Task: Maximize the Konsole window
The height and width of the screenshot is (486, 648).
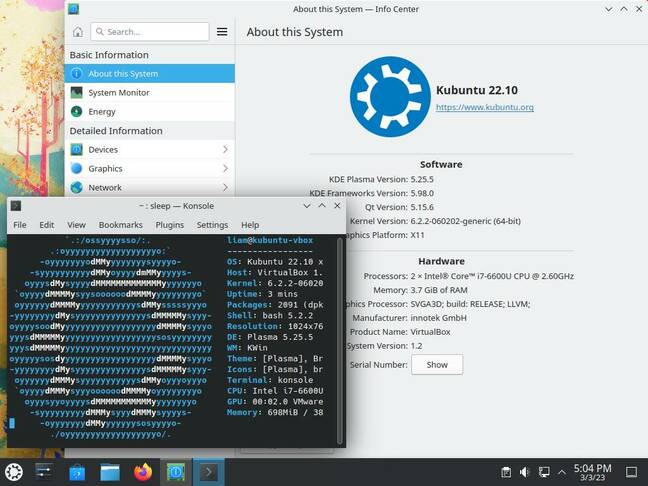Action: tap(322, 206)
